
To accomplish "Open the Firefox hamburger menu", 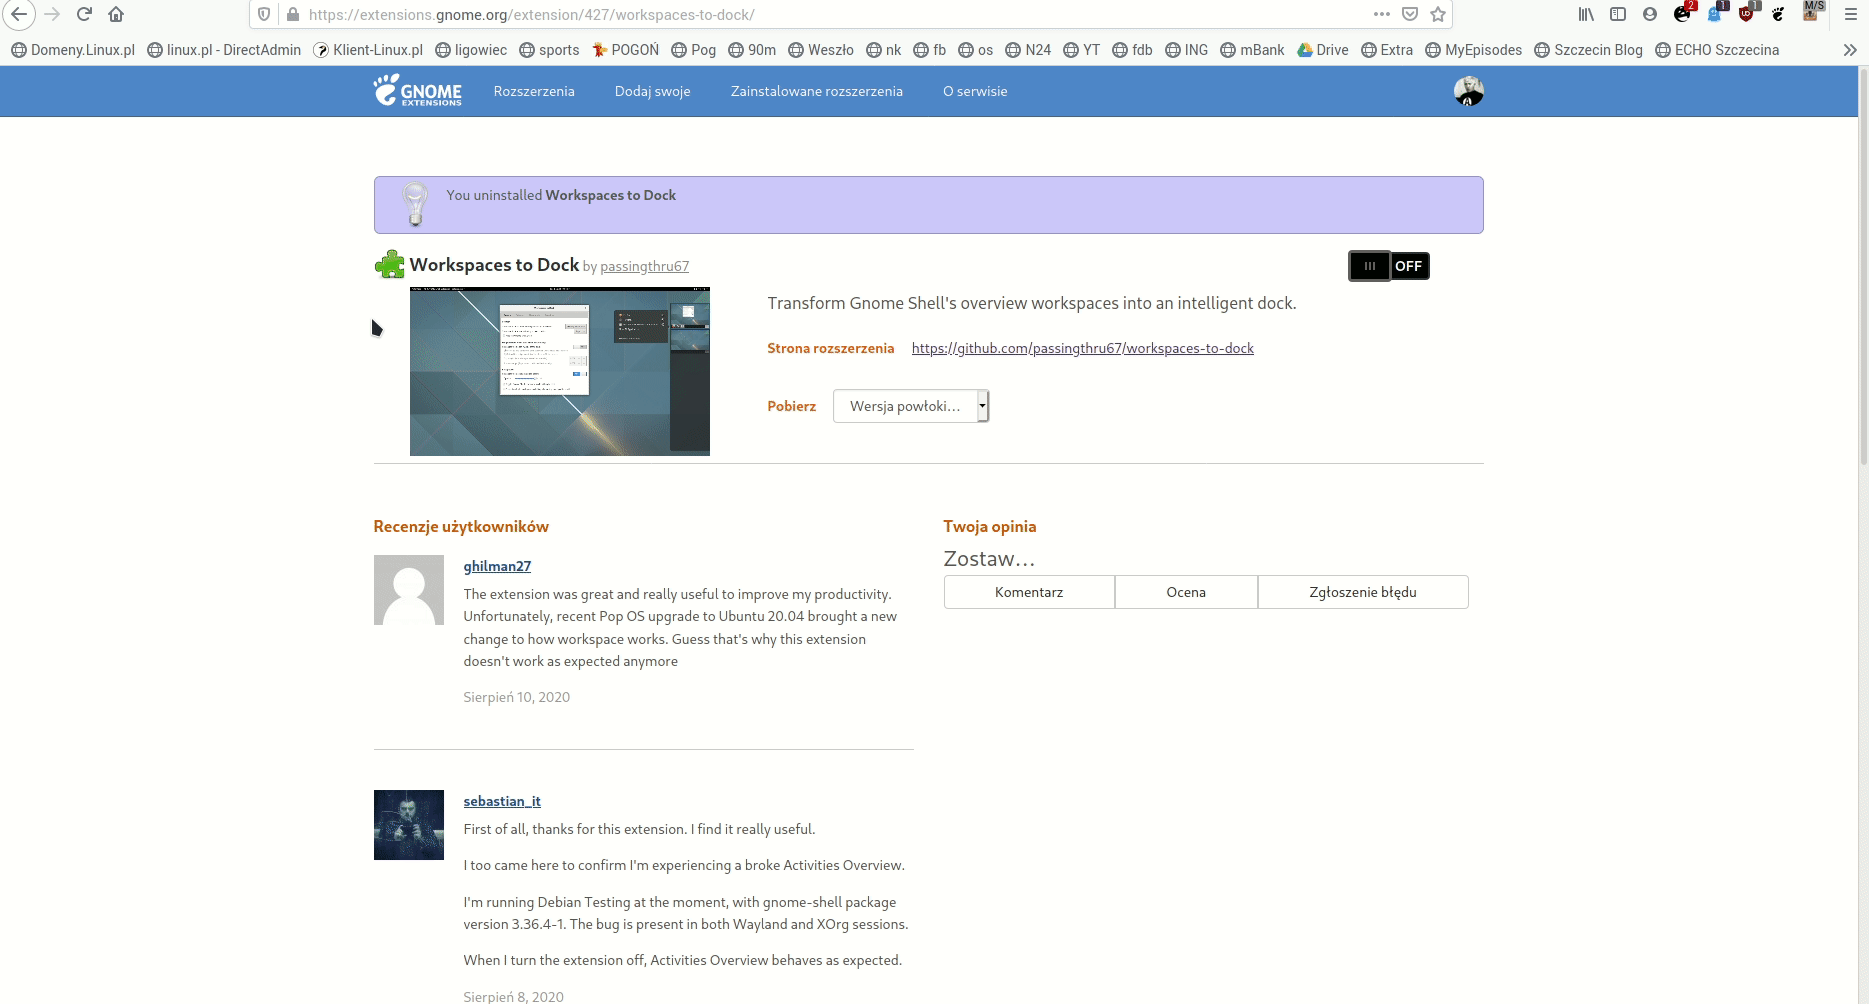I will pos(1850,14).
